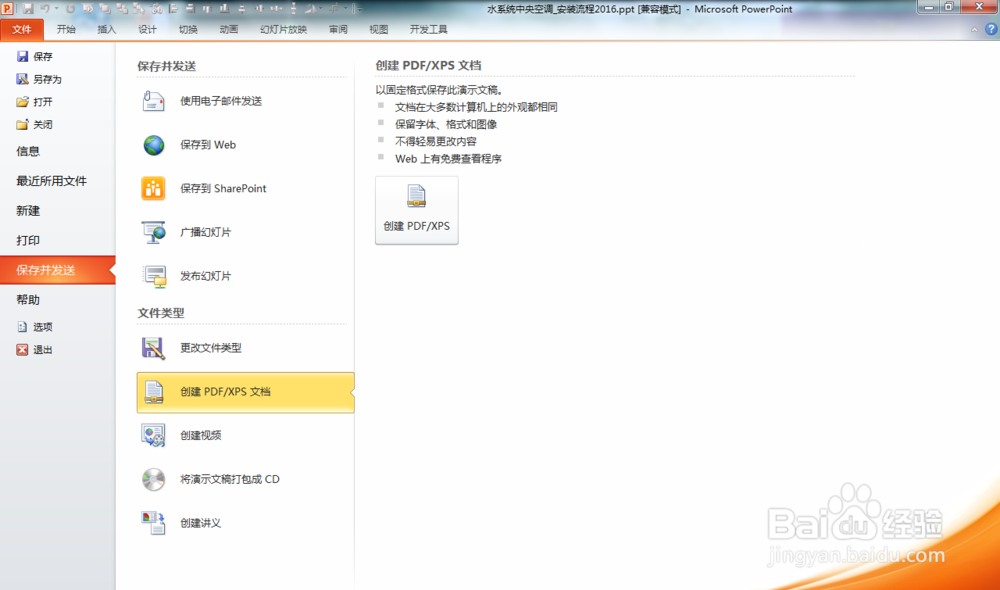Viewport: 1000px width, 590px height.
Task: Click the publish slides icon
Action: (x=154, y=276)
